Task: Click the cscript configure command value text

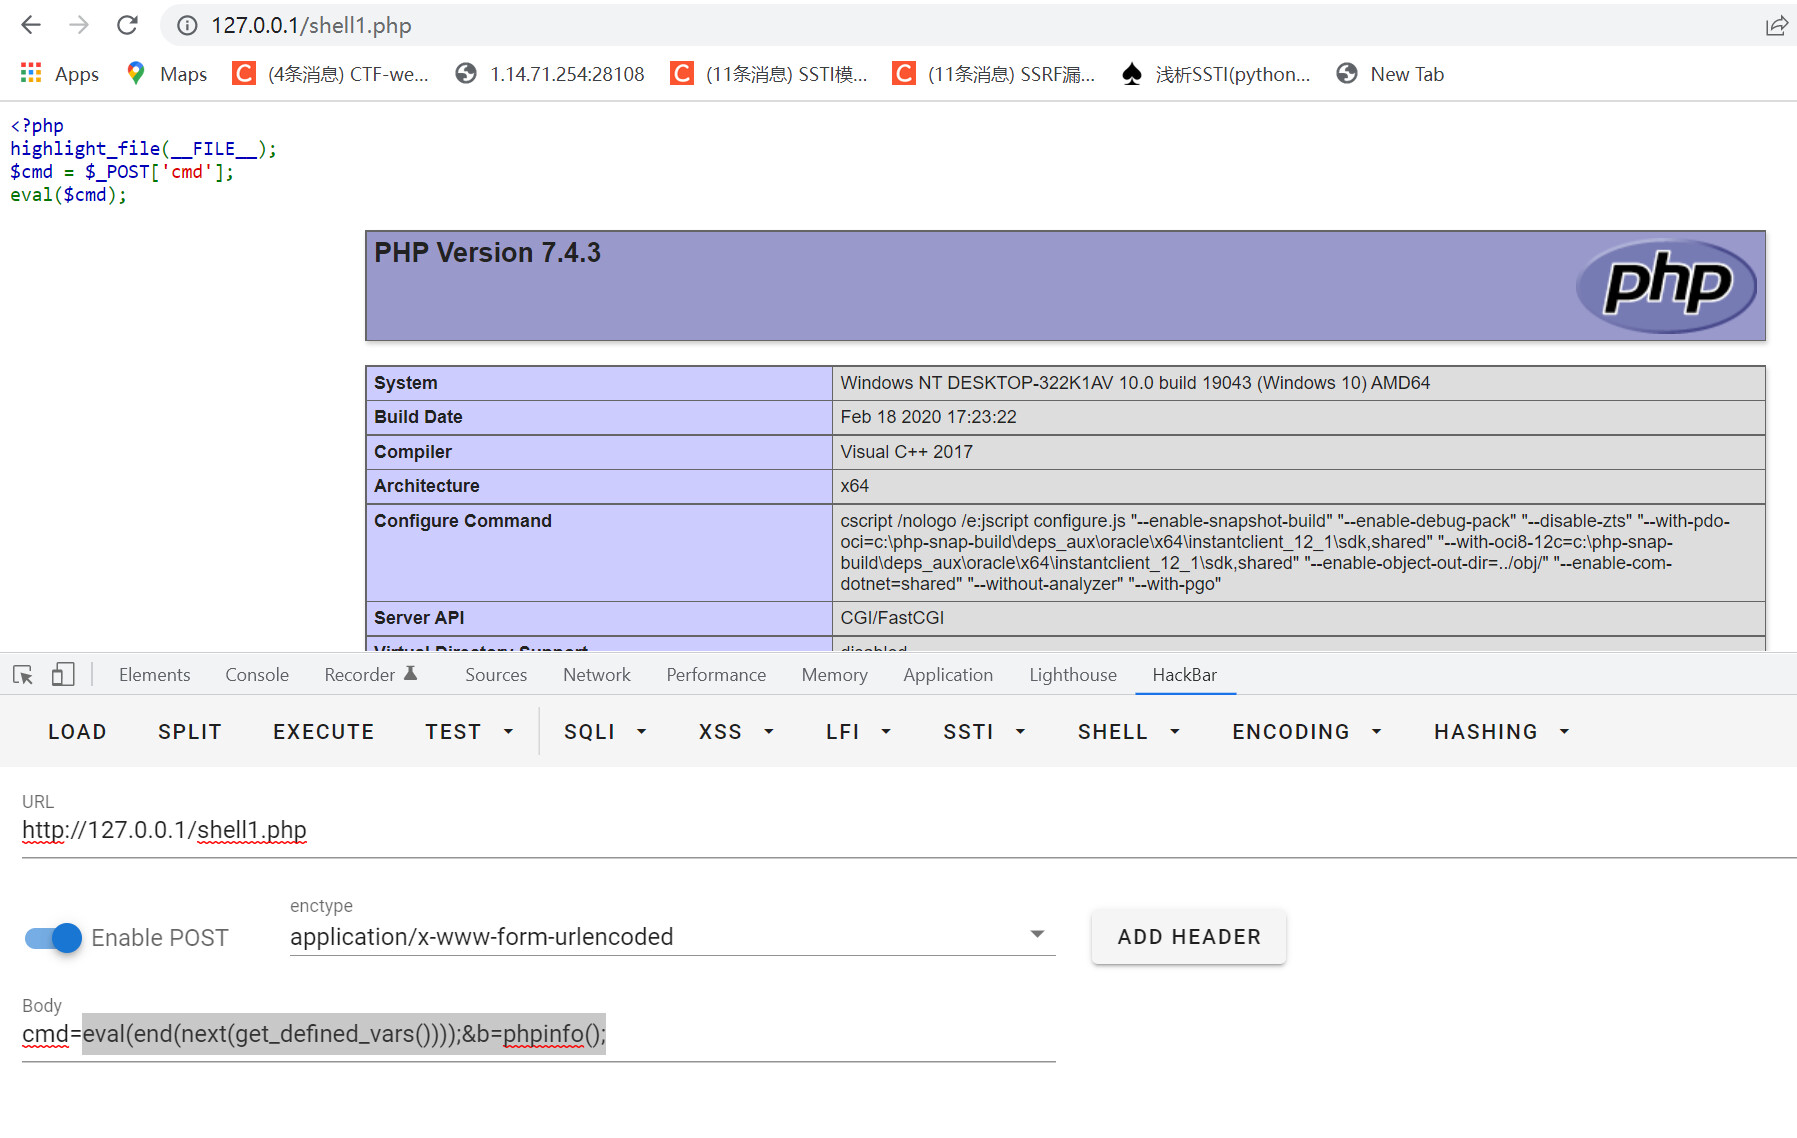Action: point(1285,552)
